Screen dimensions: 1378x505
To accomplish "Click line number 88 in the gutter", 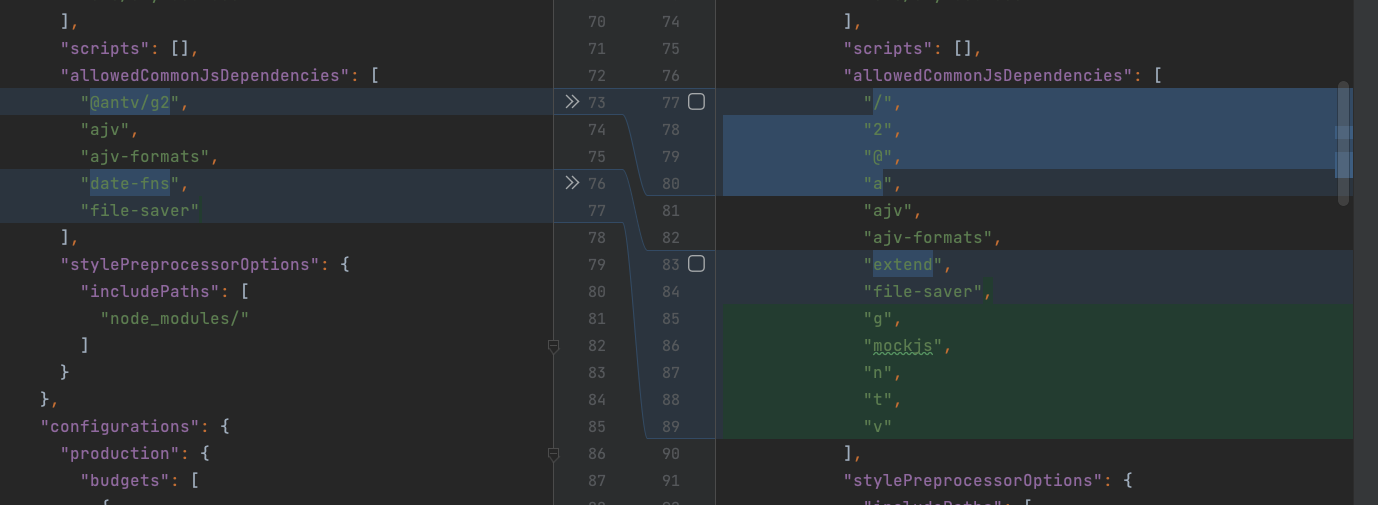I will [670, 399].
